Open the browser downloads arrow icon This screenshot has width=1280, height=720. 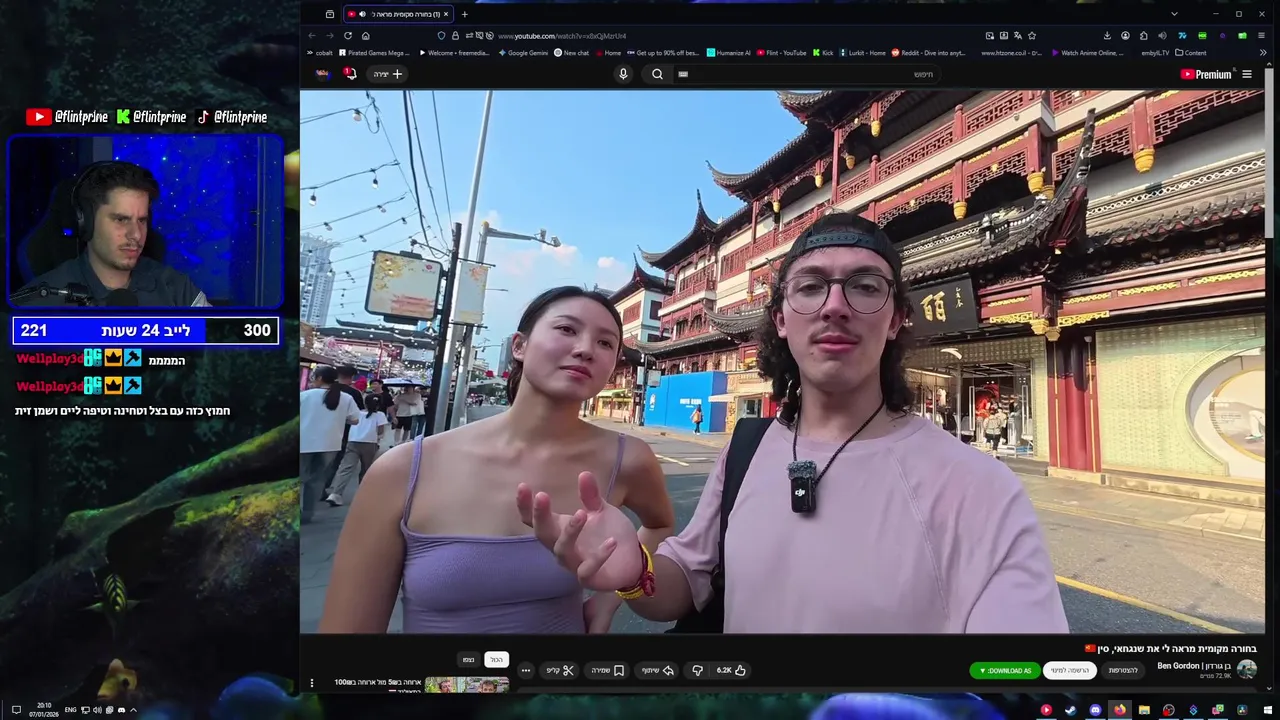click(x=1107, y=35)
